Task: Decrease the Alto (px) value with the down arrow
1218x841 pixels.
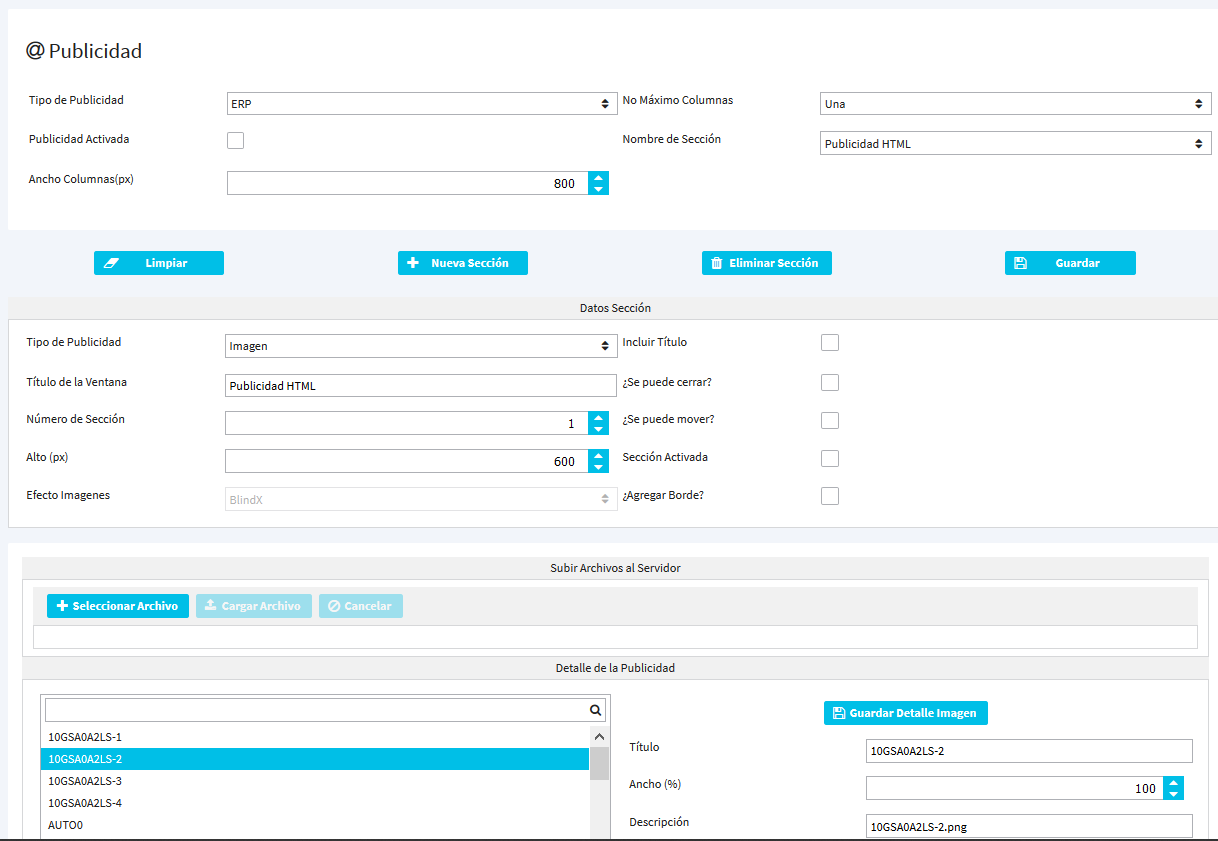Action: [598, 467]
